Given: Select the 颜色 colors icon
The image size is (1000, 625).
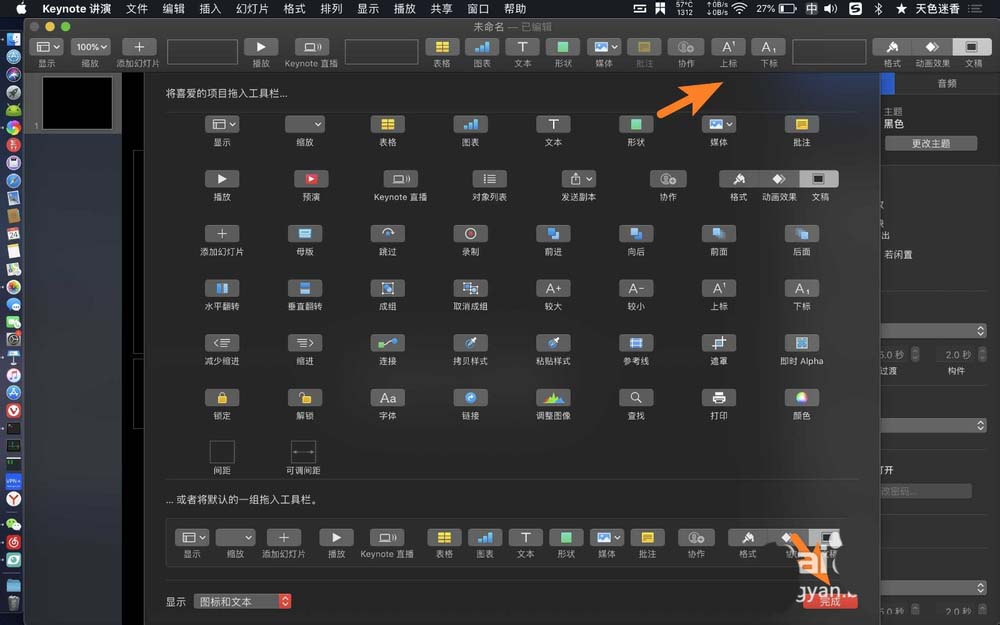Looking at the screenshot, I should pos(802,398).
